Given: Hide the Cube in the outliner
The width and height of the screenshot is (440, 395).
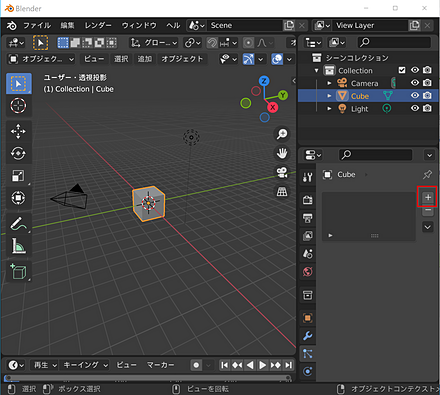Looking at the screenshot, I should click(x=415, y=96).
